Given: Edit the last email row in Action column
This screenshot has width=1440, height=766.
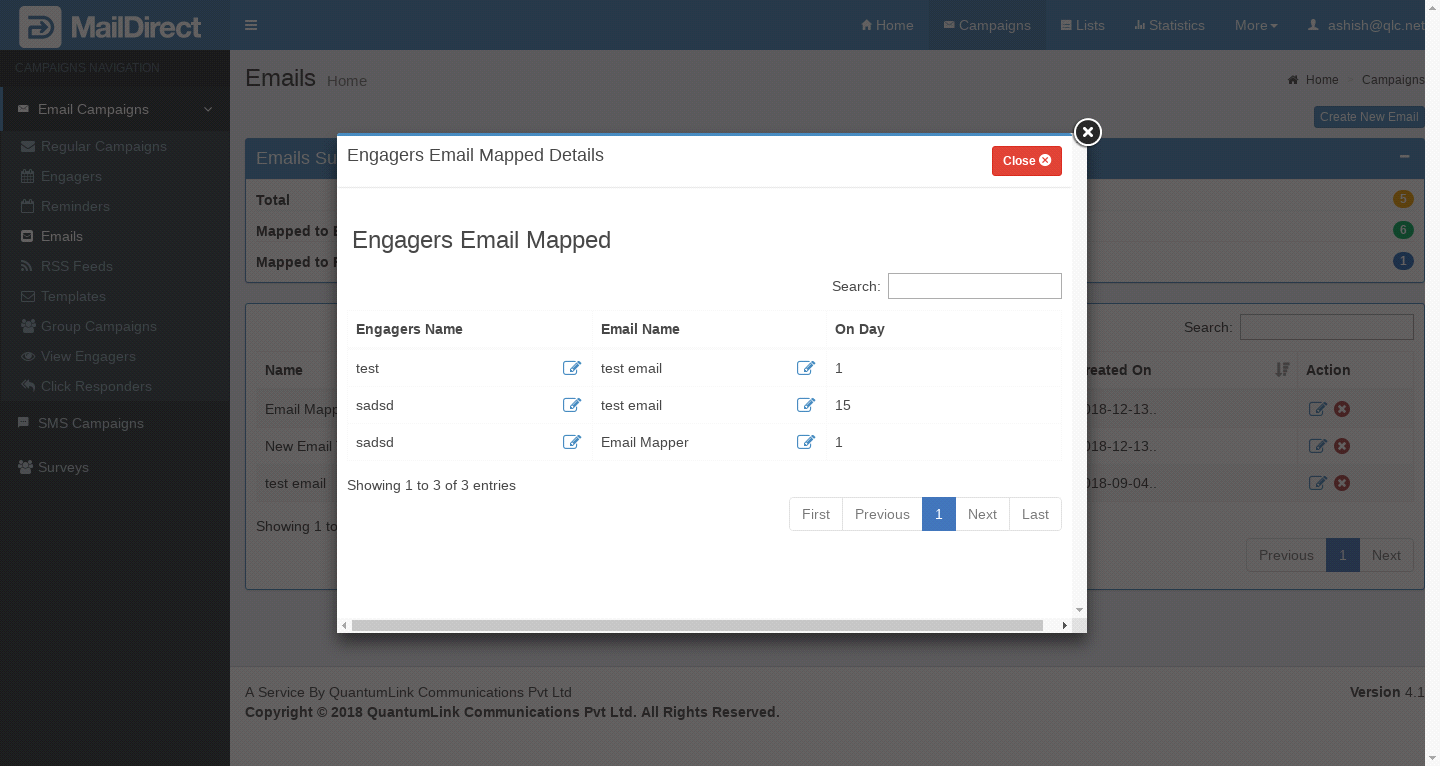Looking at the screenshot, I should (1318, 483).
